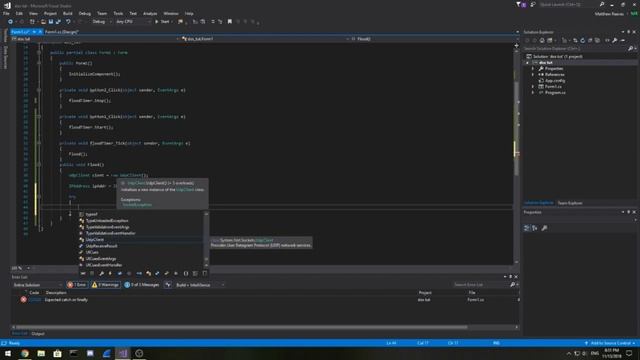640x360 pixels.
Task: Switch to the Team Explorer tab
Action: 570,203
